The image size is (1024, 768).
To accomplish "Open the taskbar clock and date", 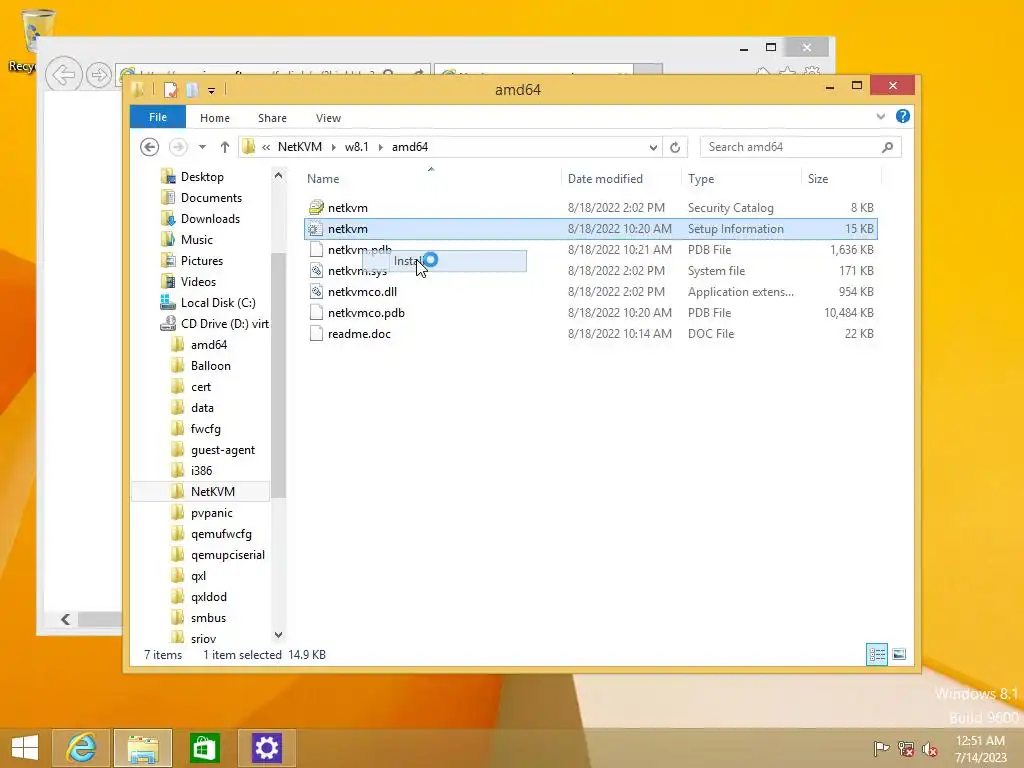I will (x=980, y=748).
